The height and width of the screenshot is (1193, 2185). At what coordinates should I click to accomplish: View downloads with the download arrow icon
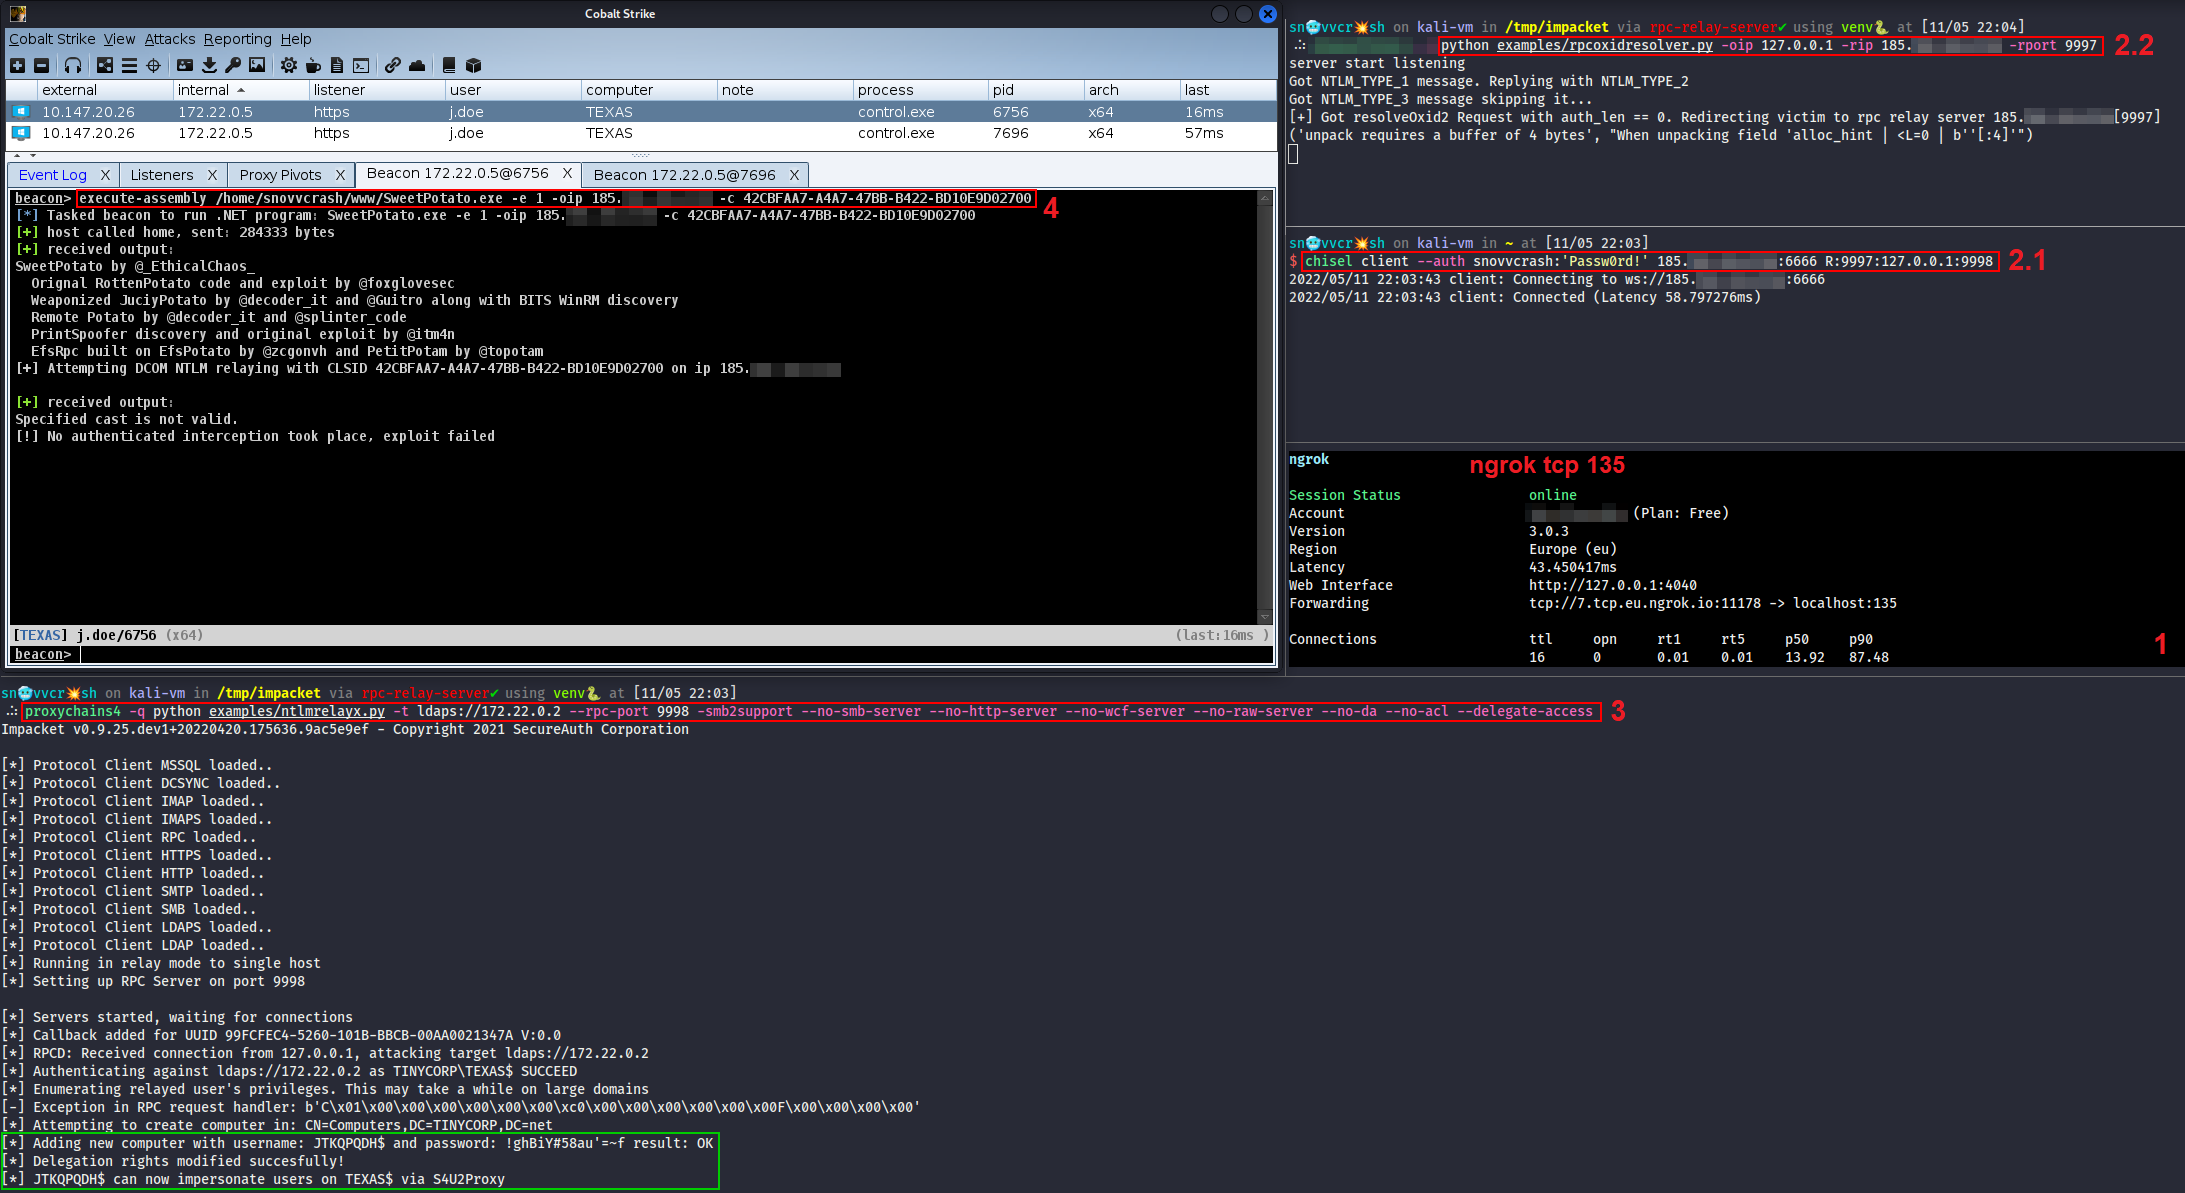(x=208, y=66)
